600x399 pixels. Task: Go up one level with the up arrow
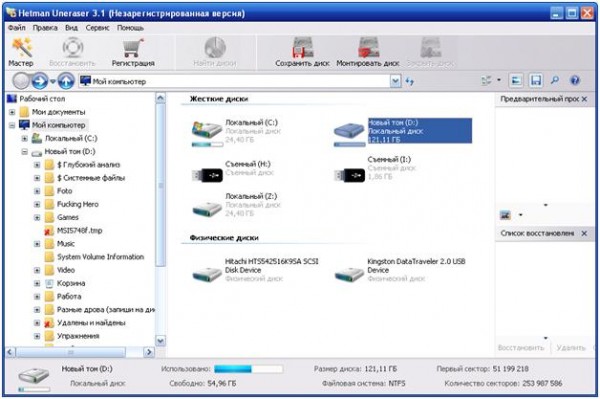click(66, 81)
